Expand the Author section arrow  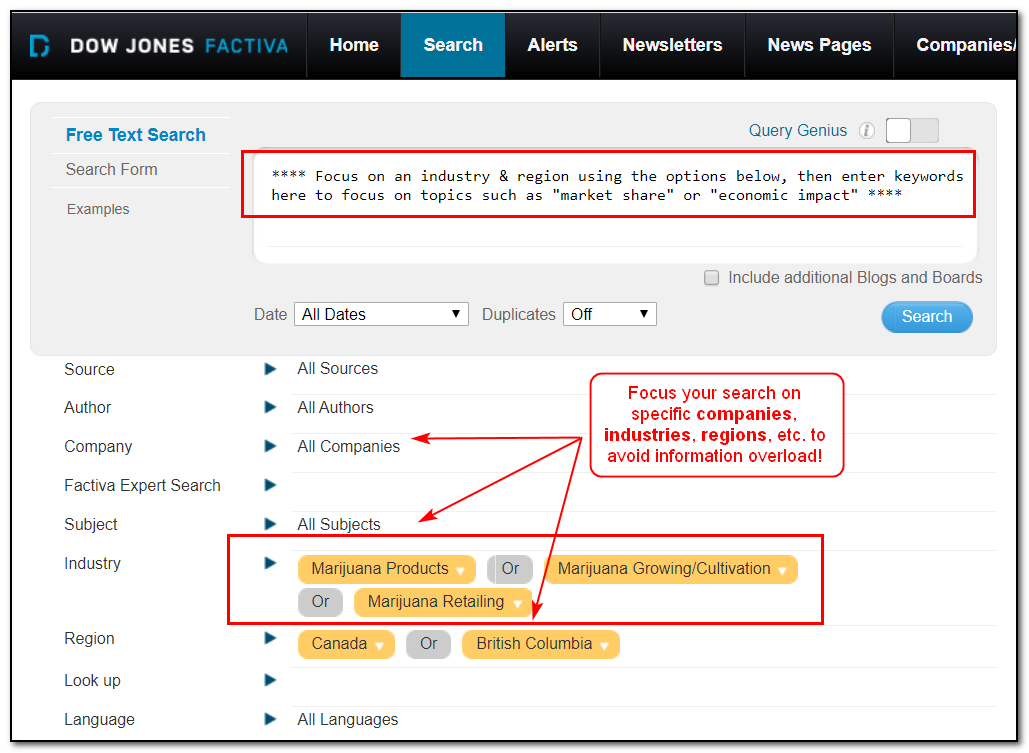point(270,407)
